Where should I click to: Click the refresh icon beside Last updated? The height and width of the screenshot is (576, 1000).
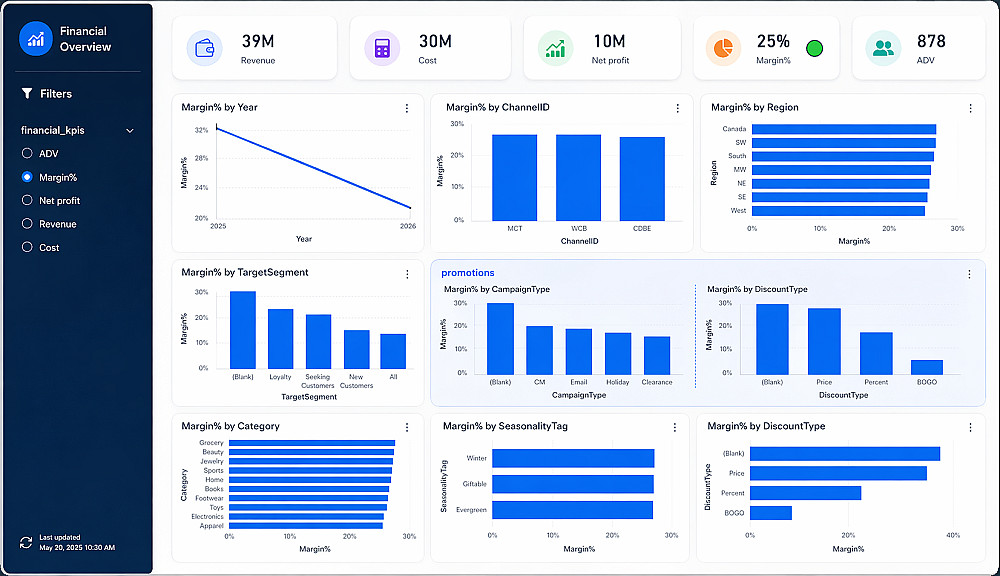26,542
